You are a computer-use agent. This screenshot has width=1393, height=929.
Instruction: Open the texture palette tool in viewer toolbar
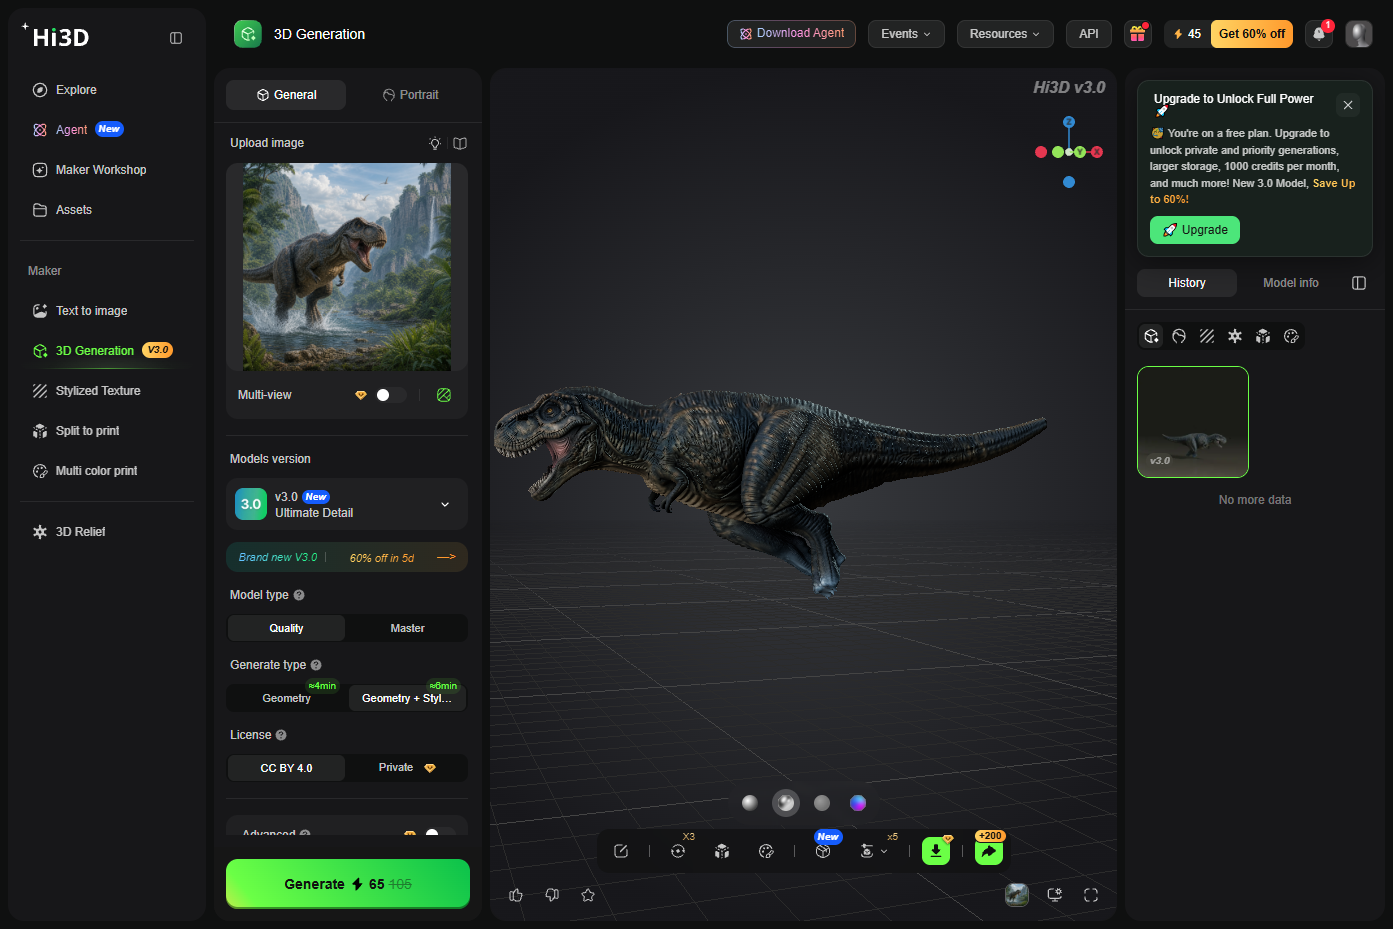766,851
